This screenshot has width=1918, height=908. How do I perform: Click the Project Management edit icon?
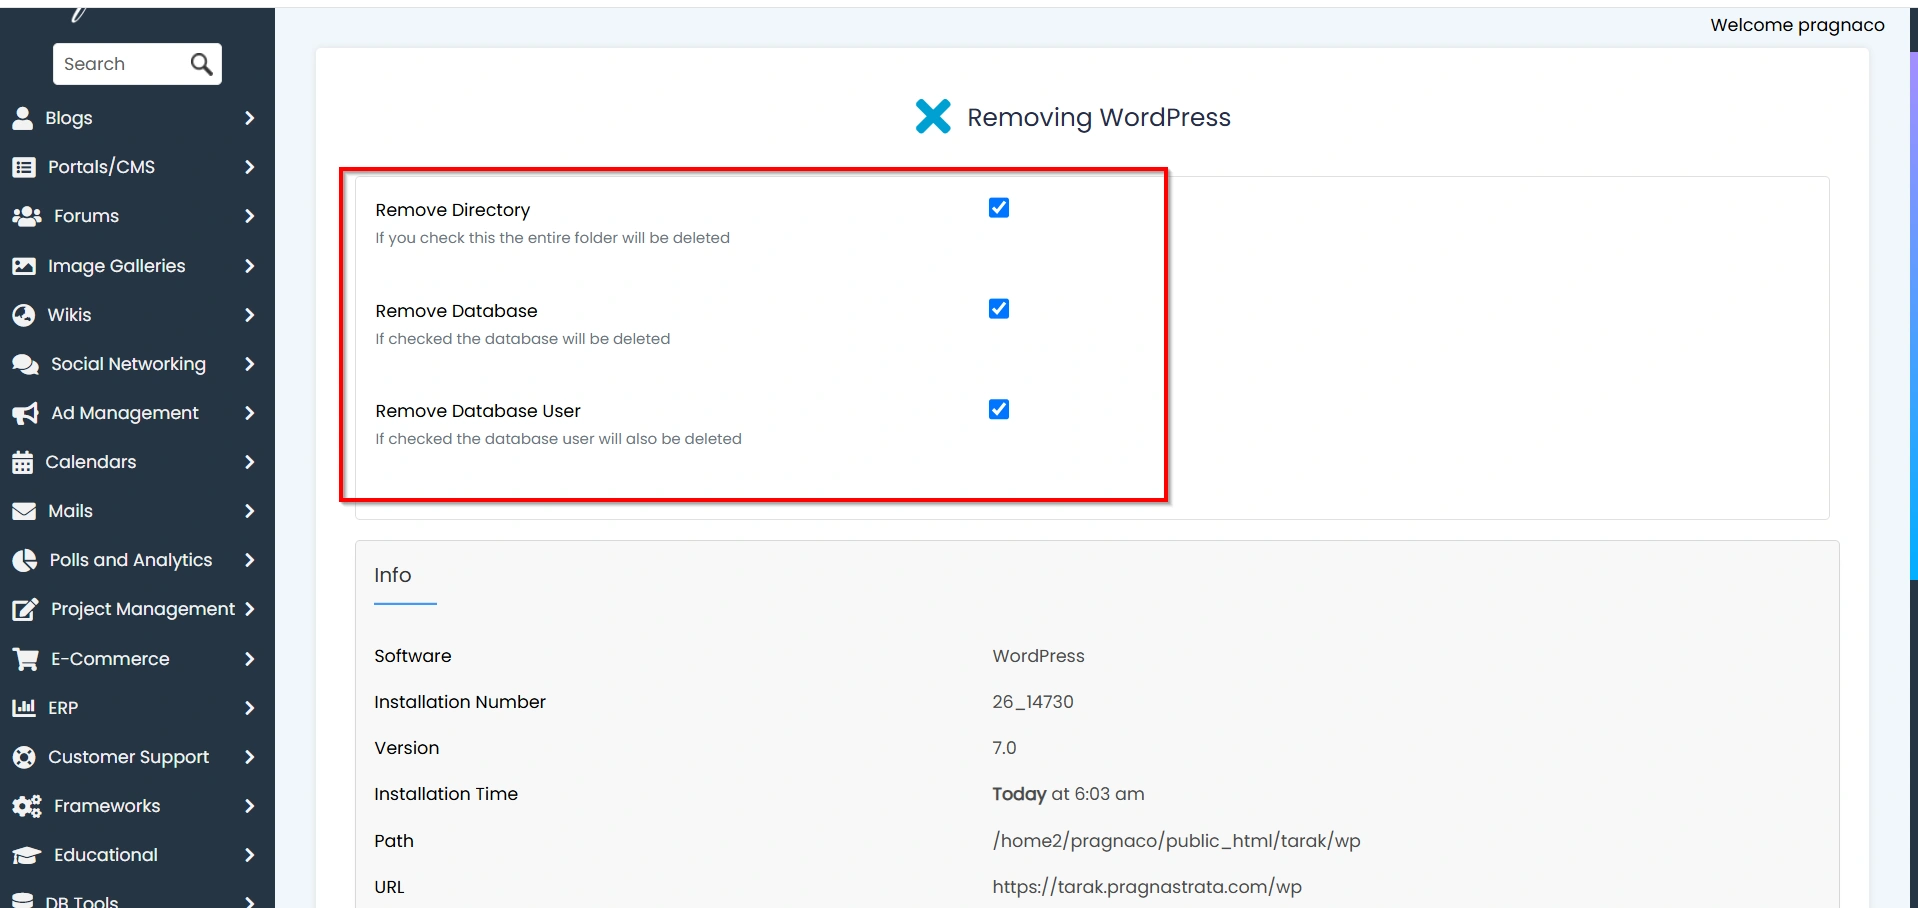(26, 609)
